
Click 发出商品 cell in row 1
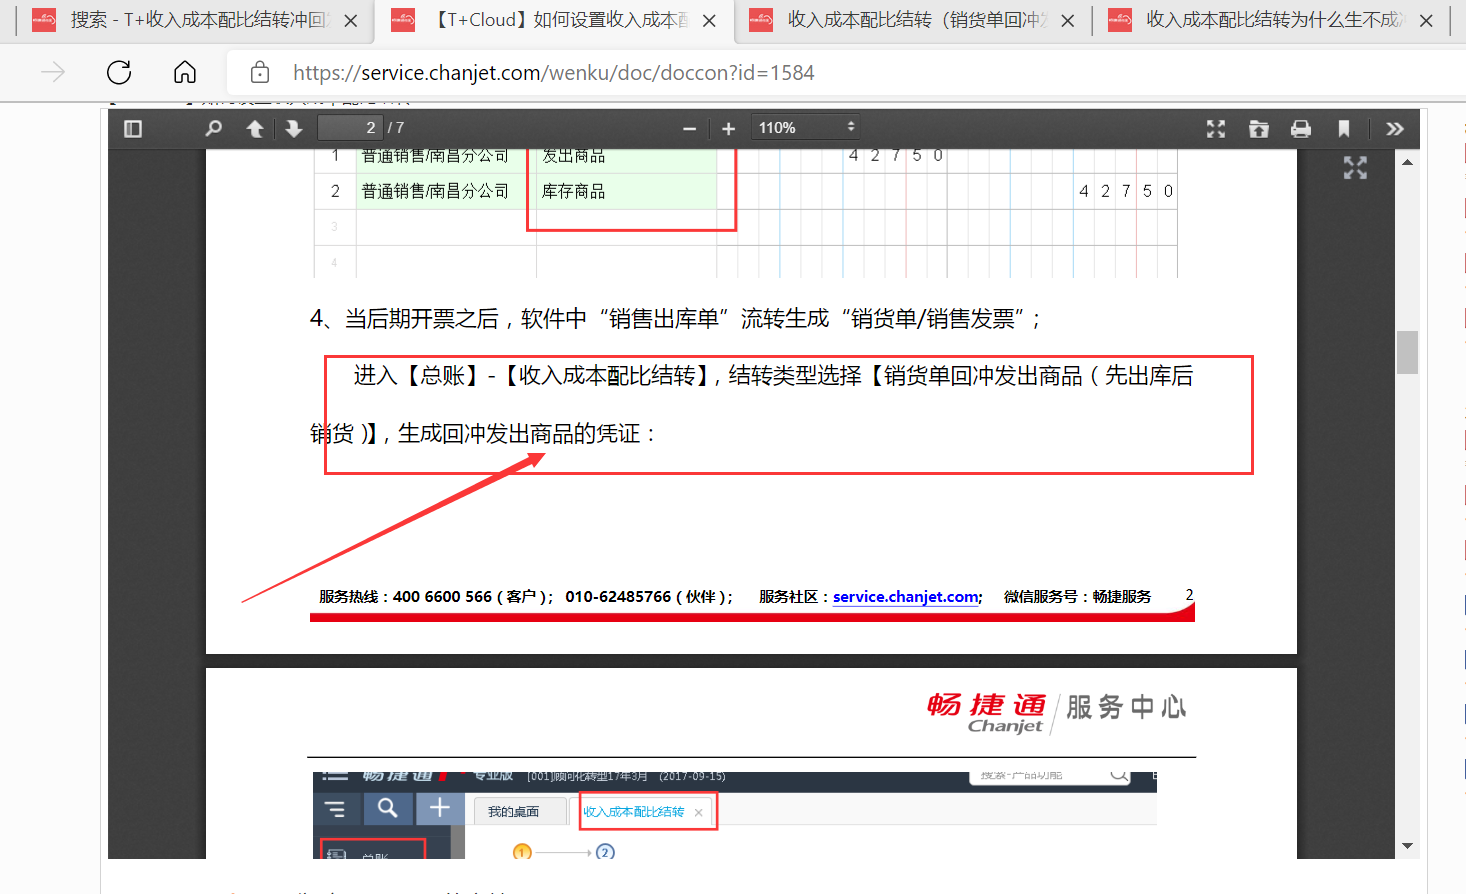pyautogui.click(x=574, y=156)
